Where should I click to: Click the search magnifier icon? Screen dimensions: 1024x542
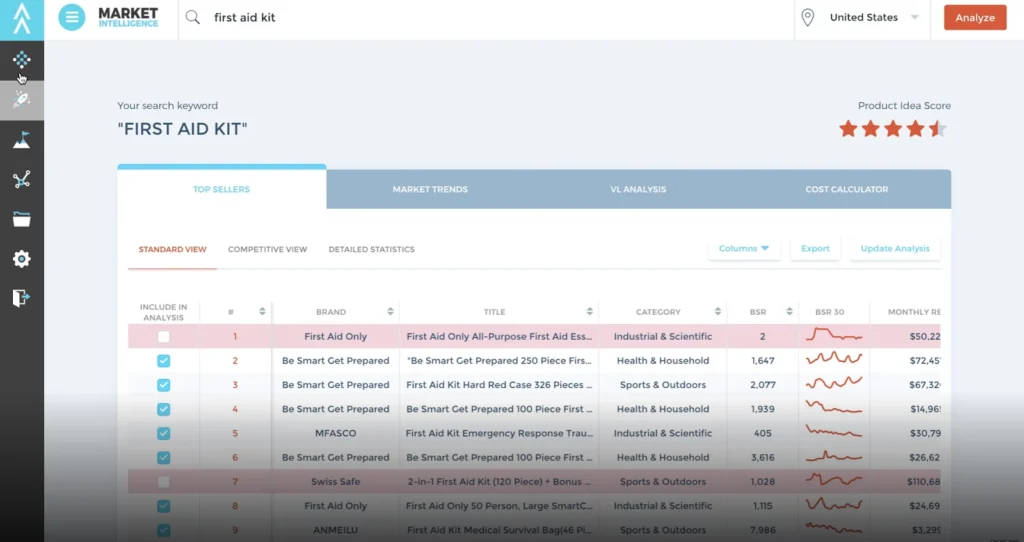(193, 18)
